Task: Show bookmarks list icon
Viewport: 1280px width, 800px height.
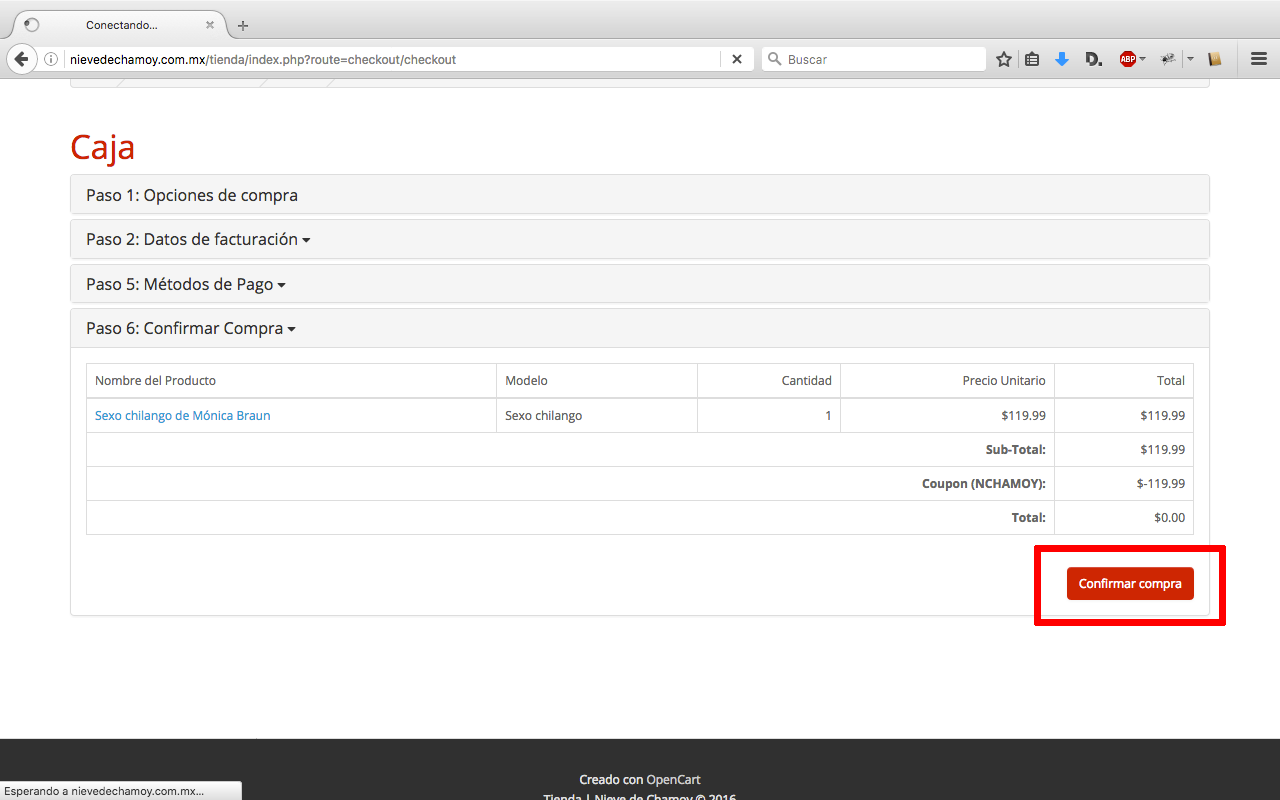Action: point(1032,59)
